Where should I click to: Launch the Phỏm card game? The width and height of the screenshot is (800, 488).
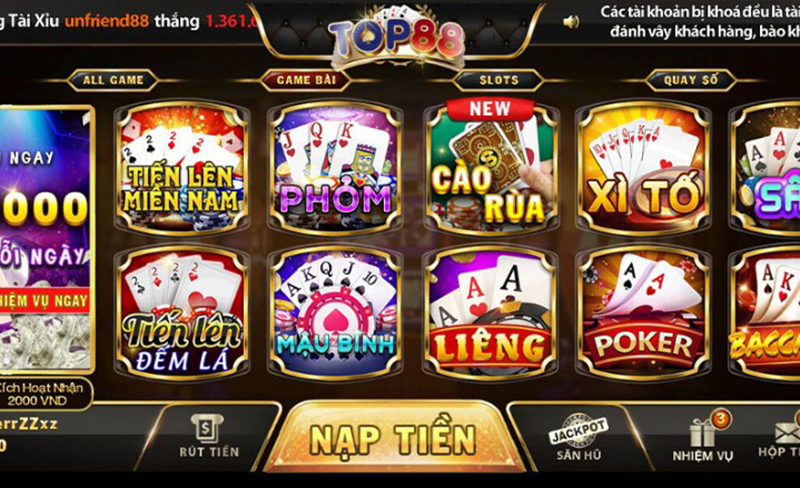336,167
